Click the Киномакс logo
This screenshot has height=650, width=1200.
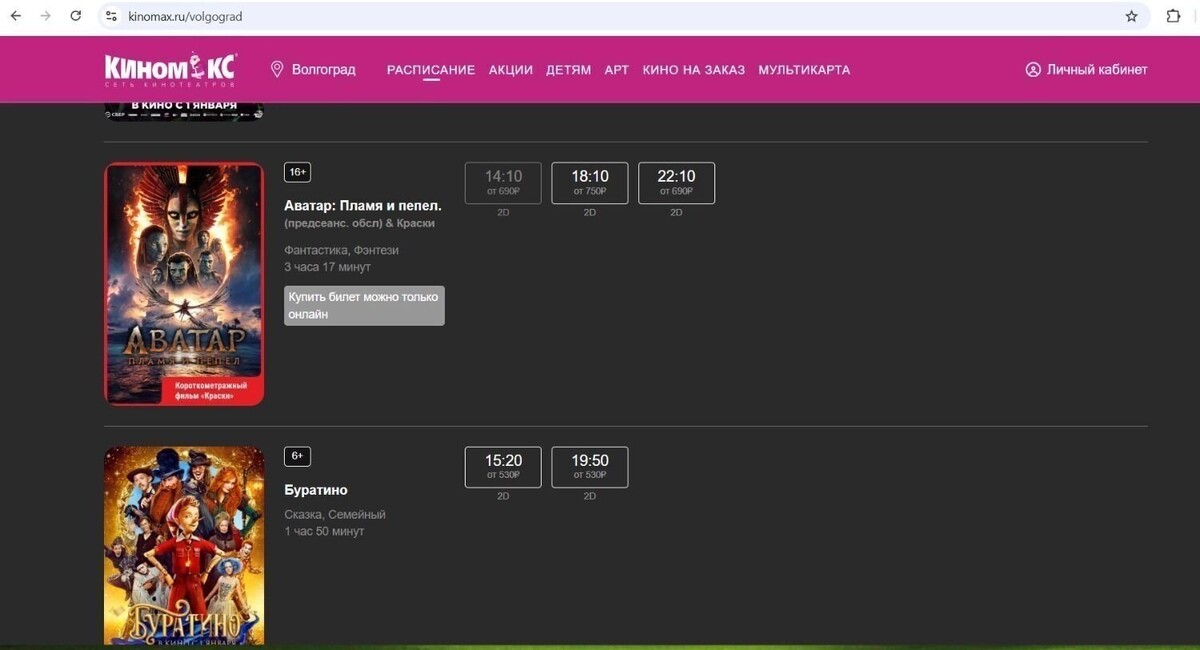(x=170, y=70)
